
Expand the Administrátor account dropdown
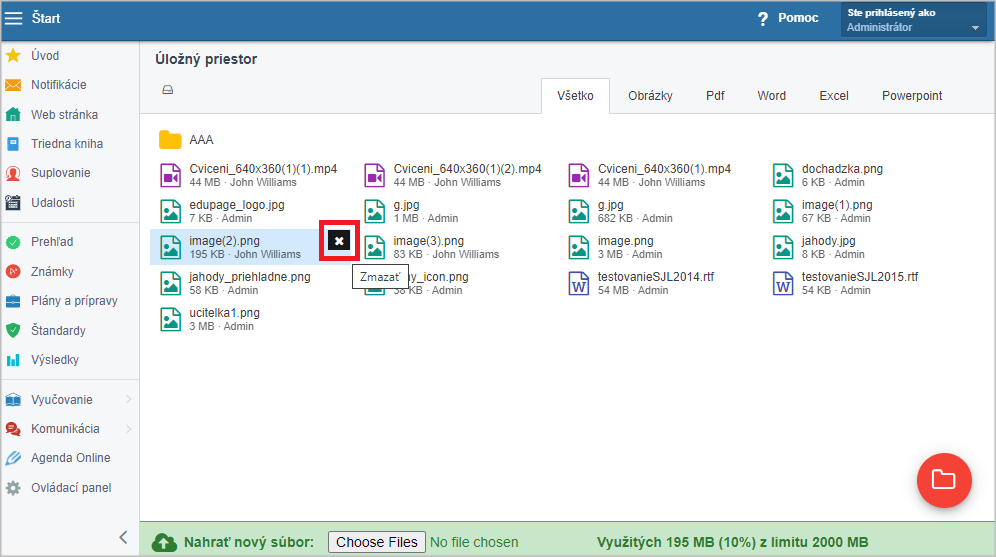(x=976, y=28)
